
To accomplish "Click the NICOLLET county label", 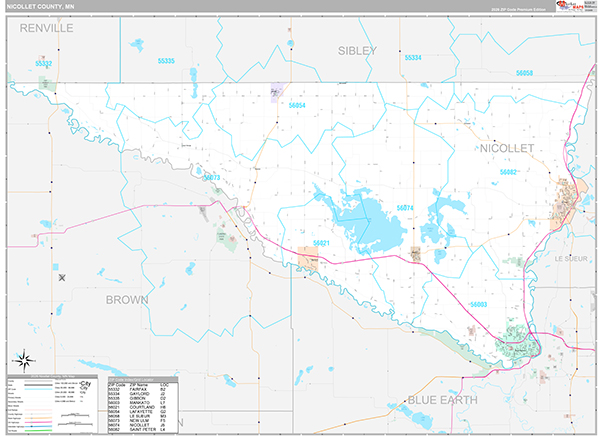I will (507, 149).
